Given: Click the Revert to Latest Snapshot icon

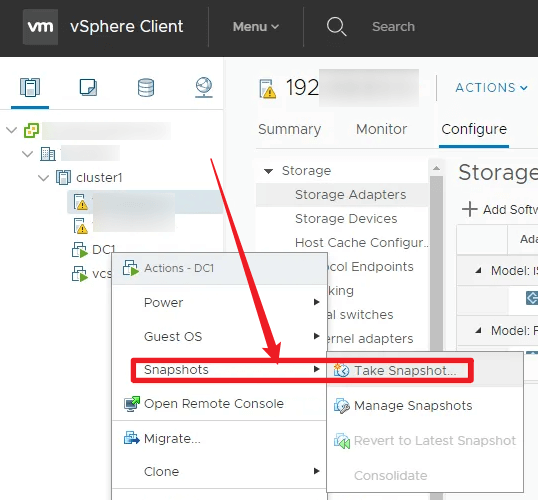Looking at the screenshot, I should 342,441.
